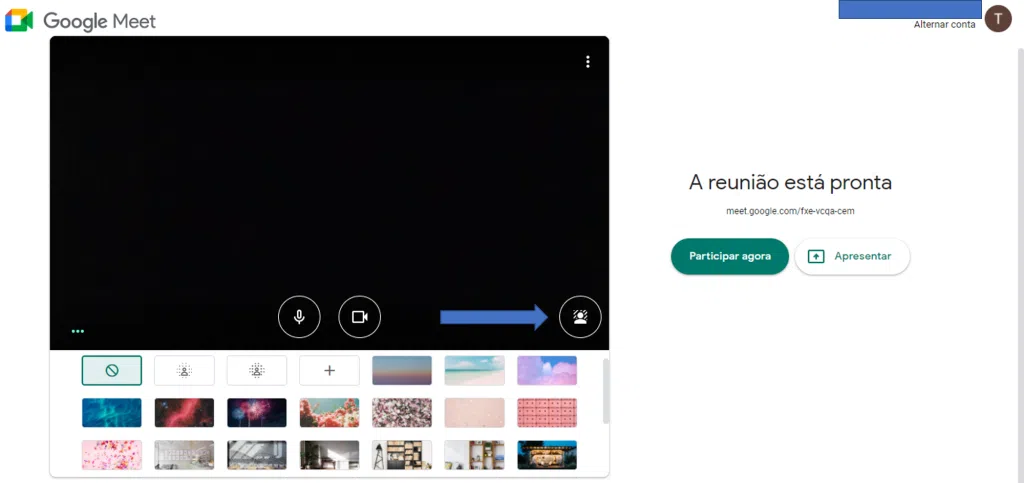
Task: Choose the skylight hall background
Action: [x=257, y=455]
